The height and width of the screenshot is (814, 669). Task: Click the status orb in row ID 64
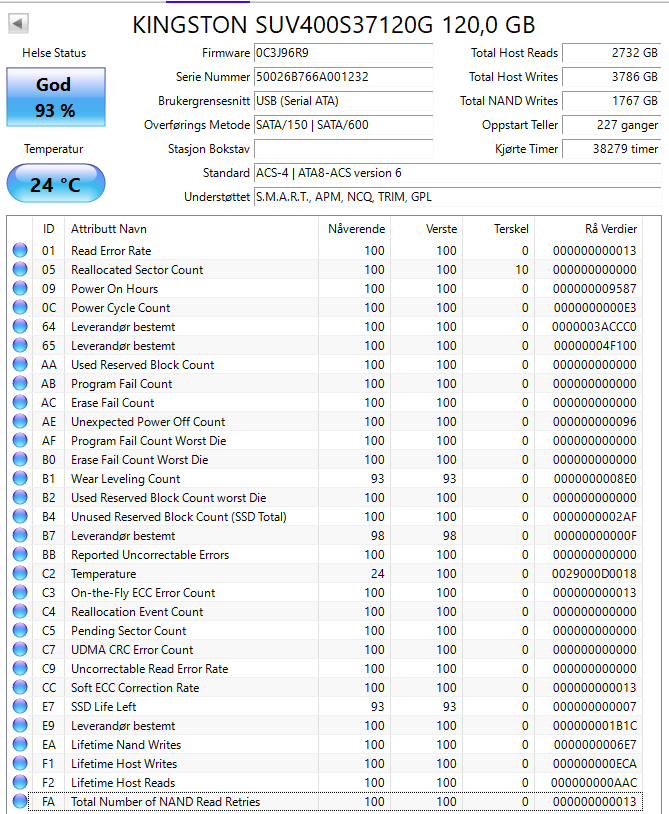click(x=20, y=327)
